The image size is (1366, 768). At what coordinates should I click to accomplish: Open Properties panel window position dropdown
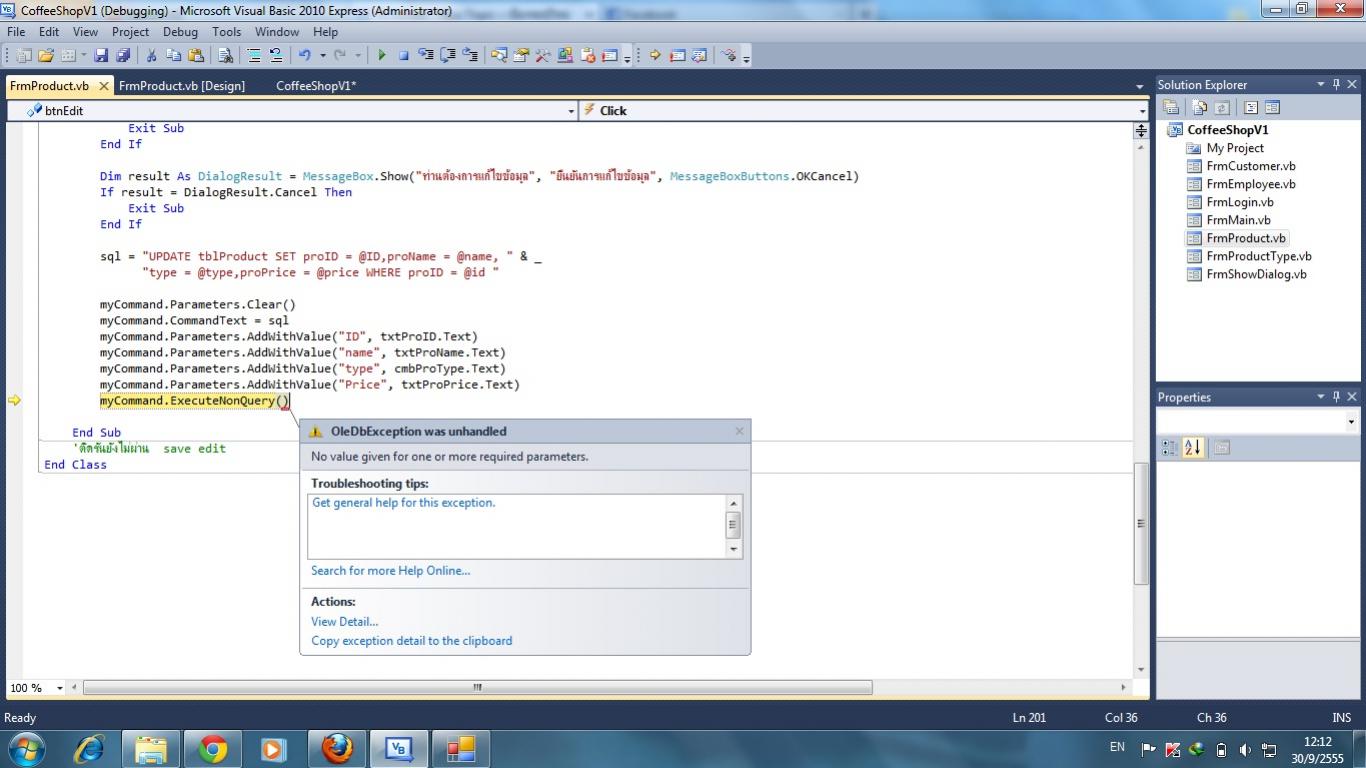(x=1321, y=397)
